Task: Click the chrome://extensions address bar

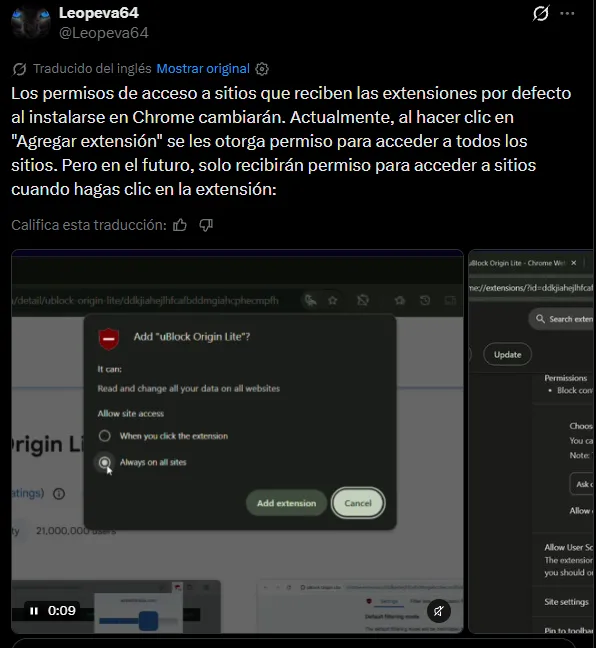Action: (x=531, y=288)
